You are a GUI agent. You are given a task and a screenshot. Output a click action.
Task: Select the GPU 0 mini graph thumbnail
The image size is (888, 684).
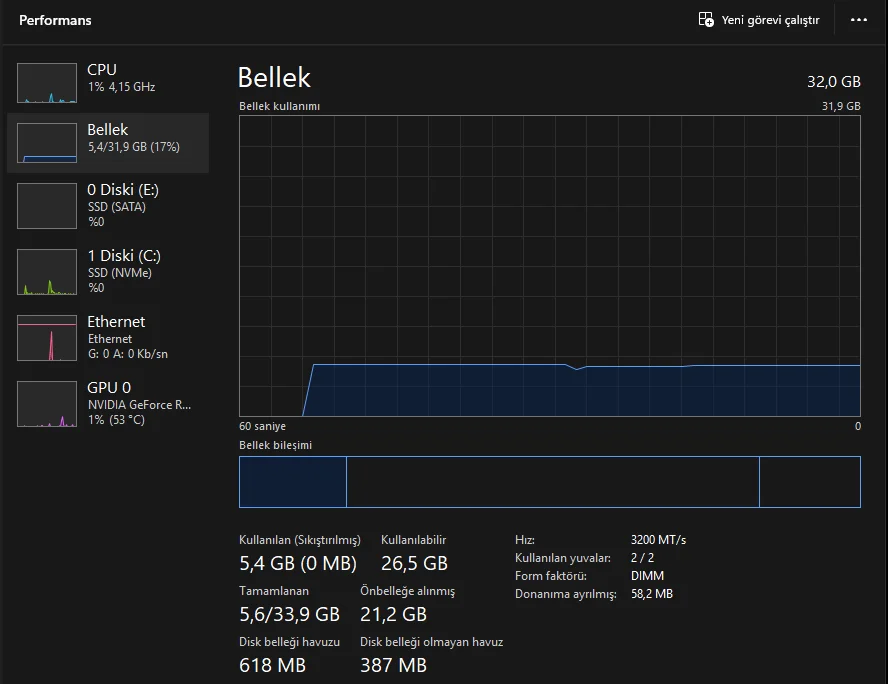click(x=47, y=404)
